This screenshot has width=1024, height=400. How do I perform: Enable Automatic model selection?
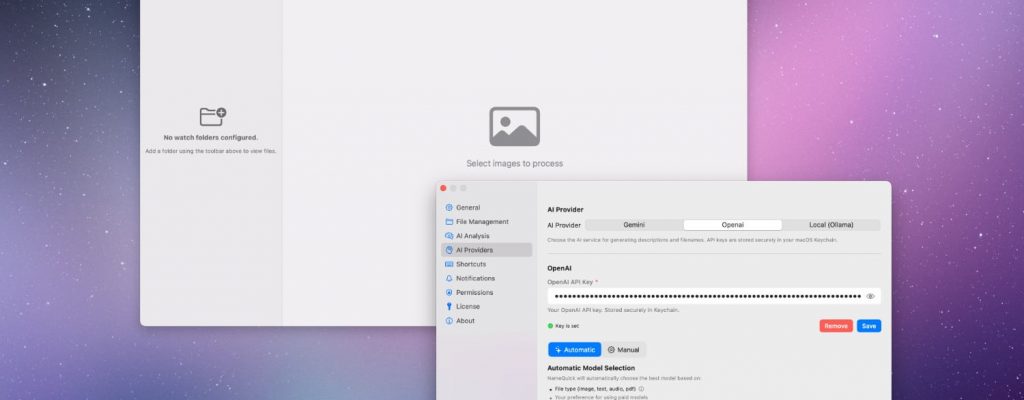(x=574, y=350)
